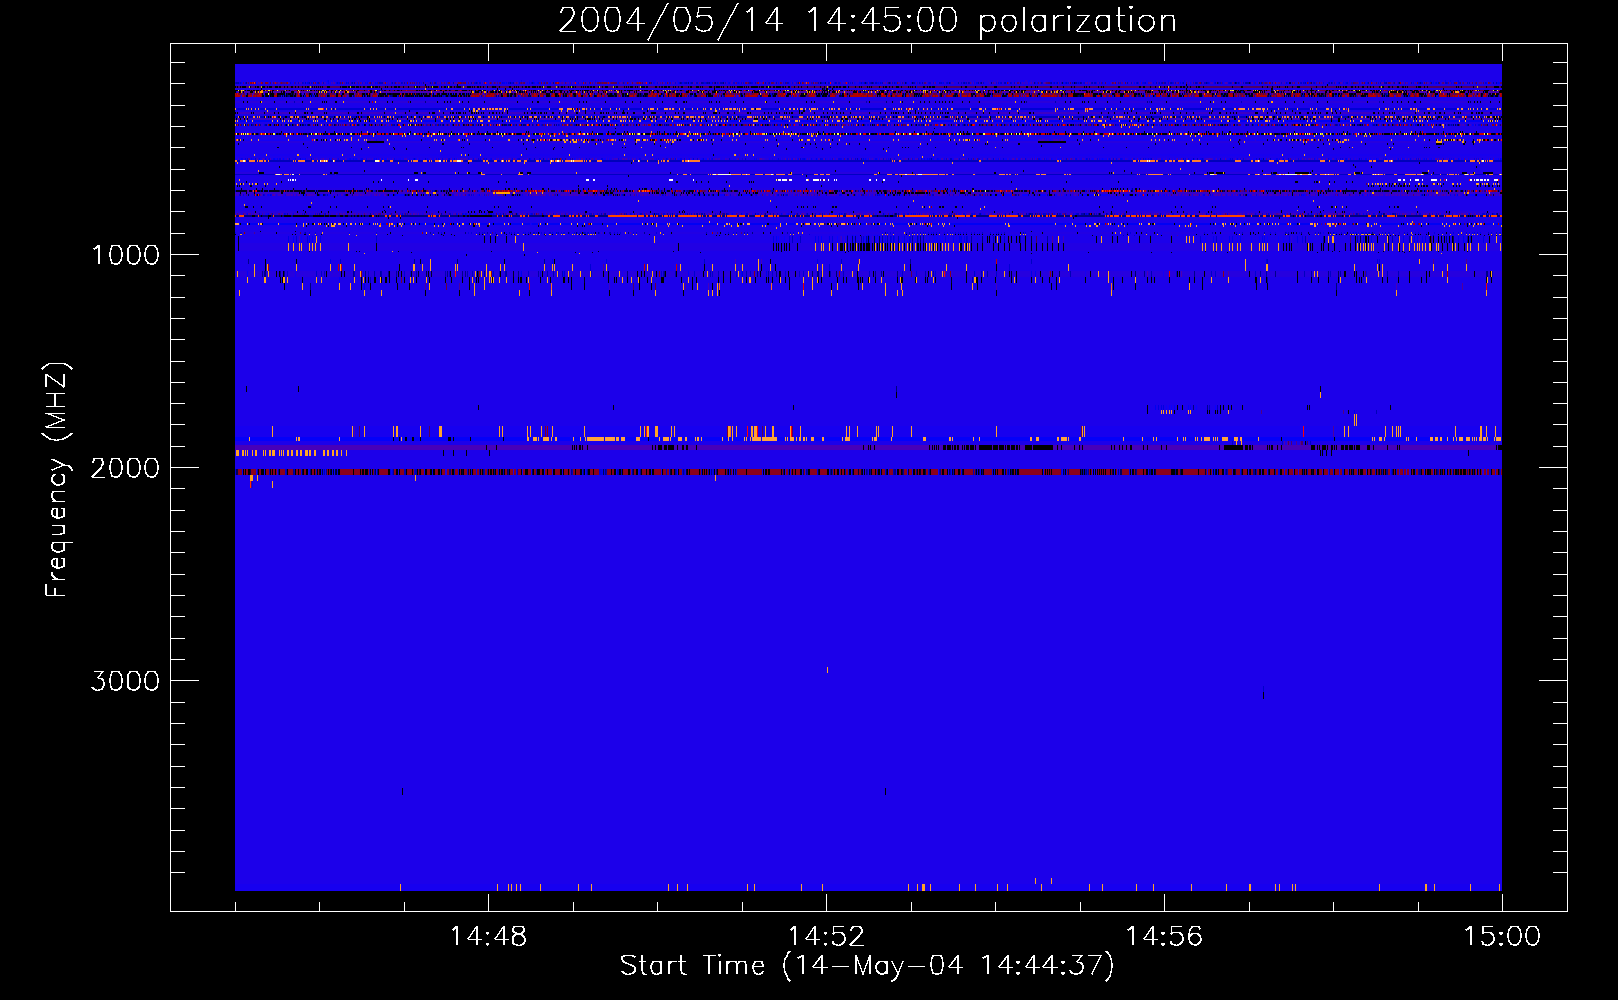Click the "Start Time" x-axis label text
The image size is (1618, 1000).
[x=692, y=966]
